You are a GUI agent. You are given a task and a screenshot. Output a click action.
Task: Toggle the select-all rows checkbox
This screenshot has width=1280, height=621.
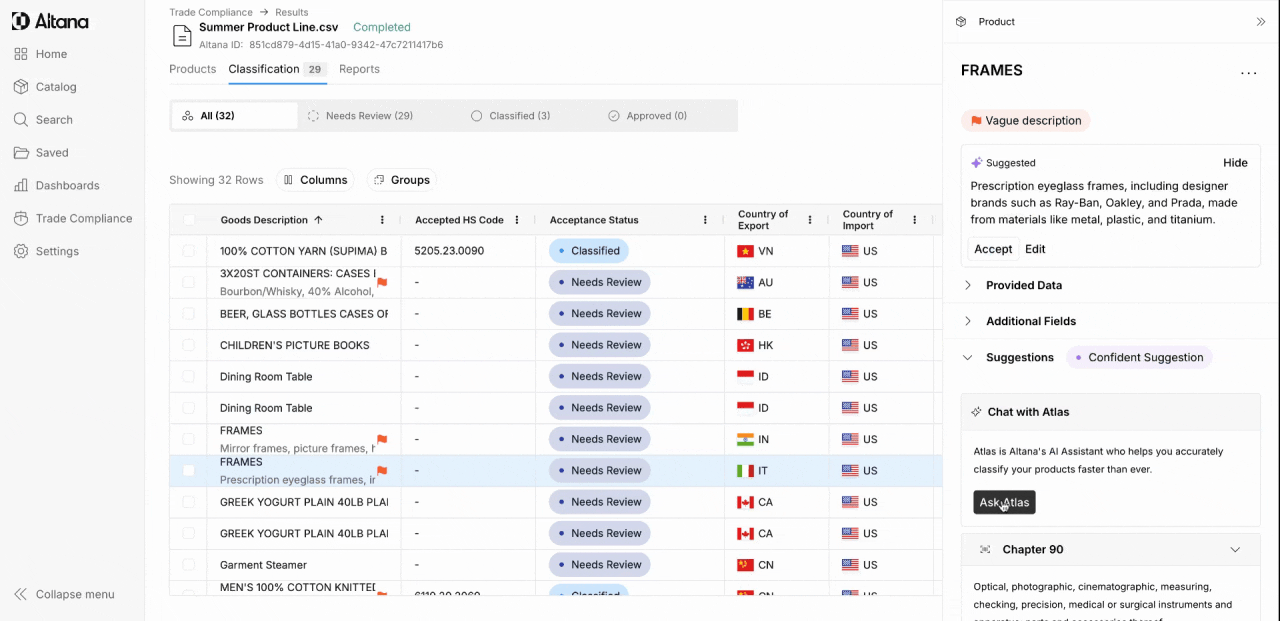pyautogui.click(x=189, y=220)
